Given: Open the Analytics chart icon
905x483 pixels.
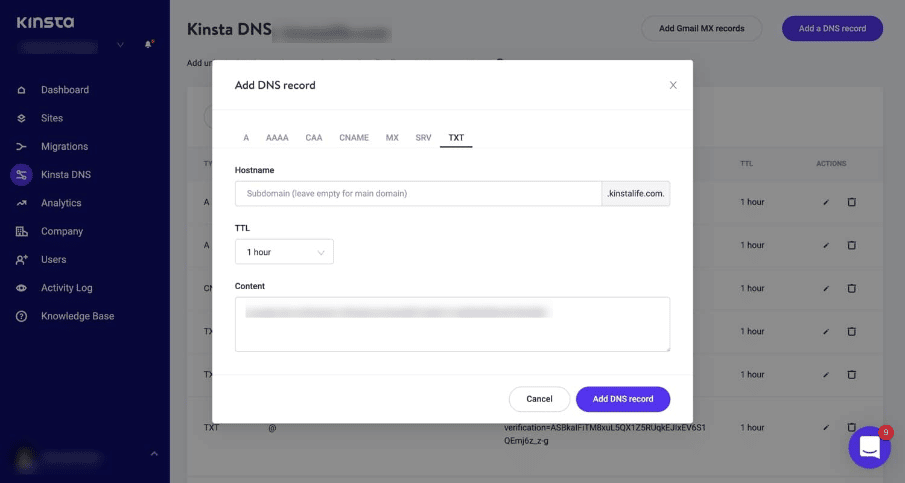Looking at the screenshot, I should click(21, 203).
